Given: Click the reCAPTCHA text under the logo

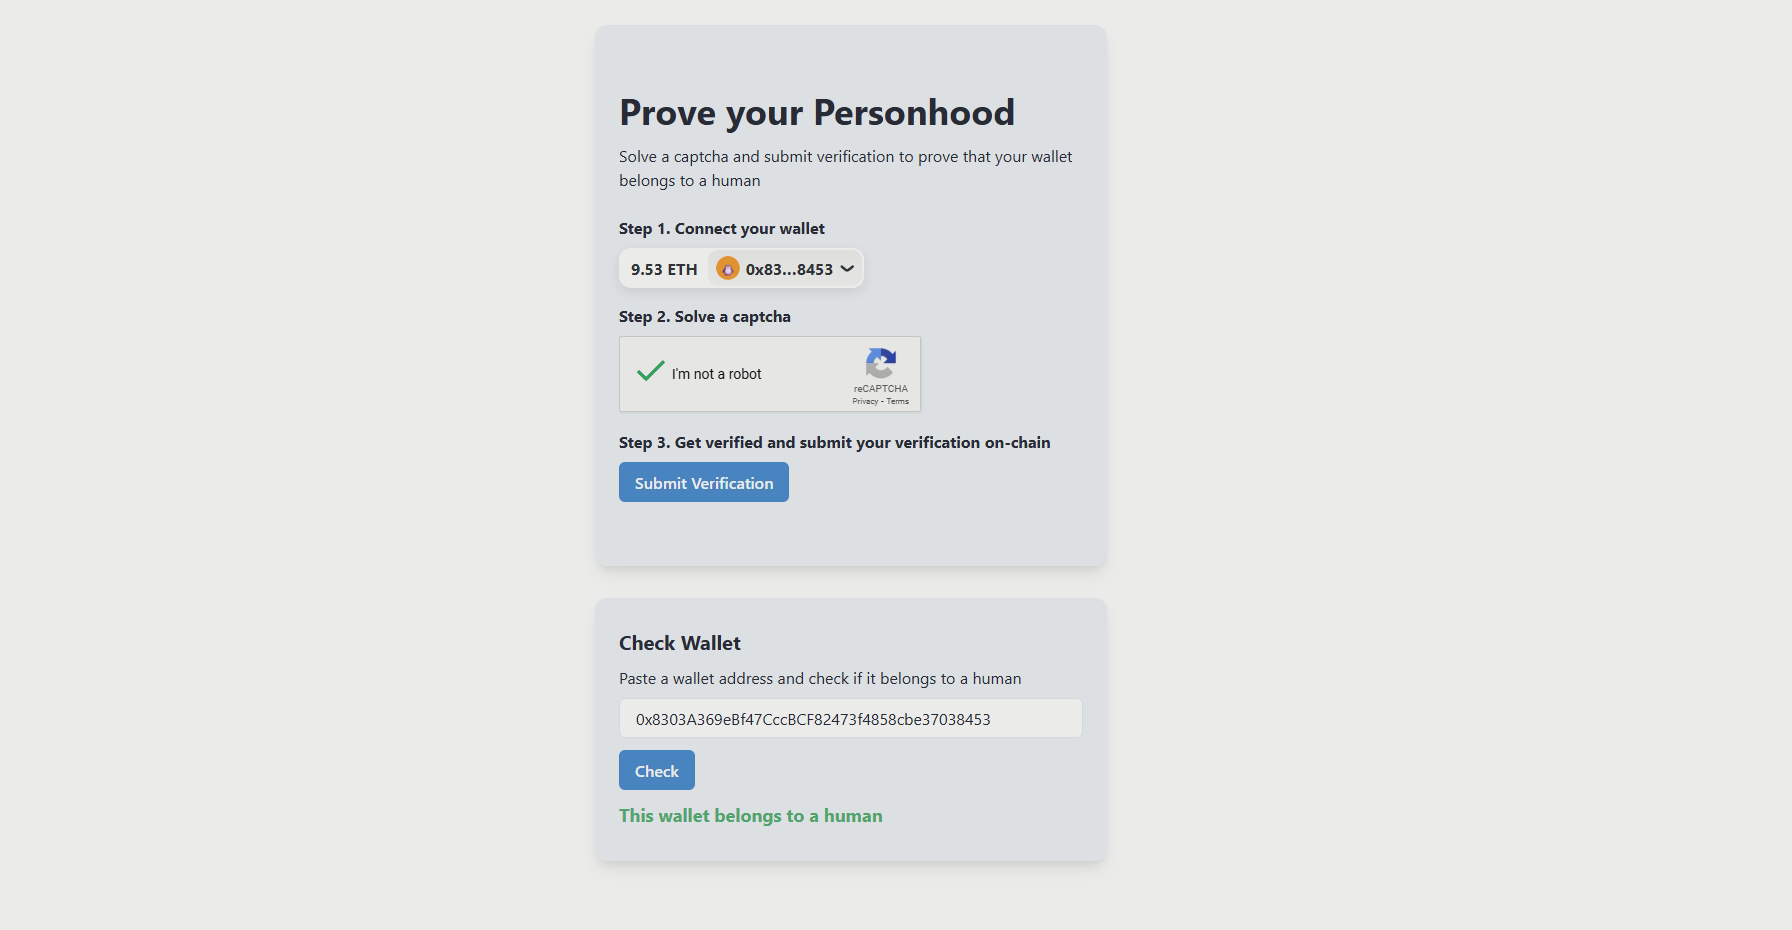Looking at the screenshot, I should point(881,388).
